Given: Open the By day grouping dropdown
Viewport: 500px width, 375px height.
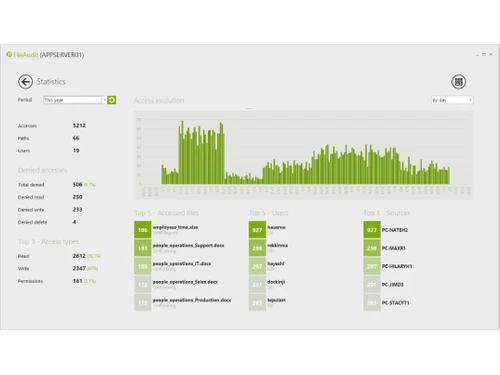Looking at the screenshot, I should (x=452, y=100).
